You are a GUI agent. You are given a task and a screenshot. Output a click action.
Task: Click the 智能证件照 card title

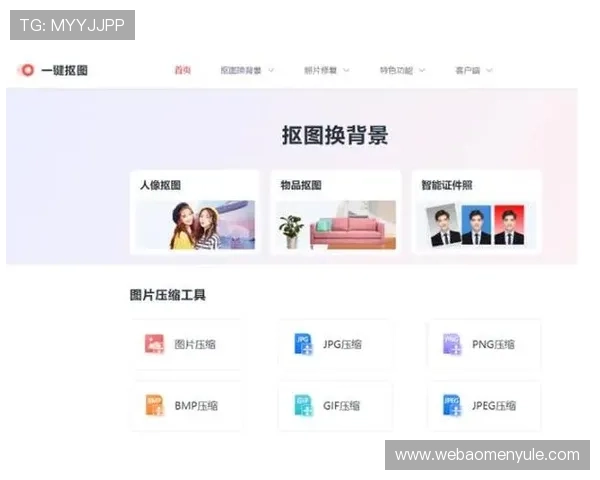coord(447,185)
